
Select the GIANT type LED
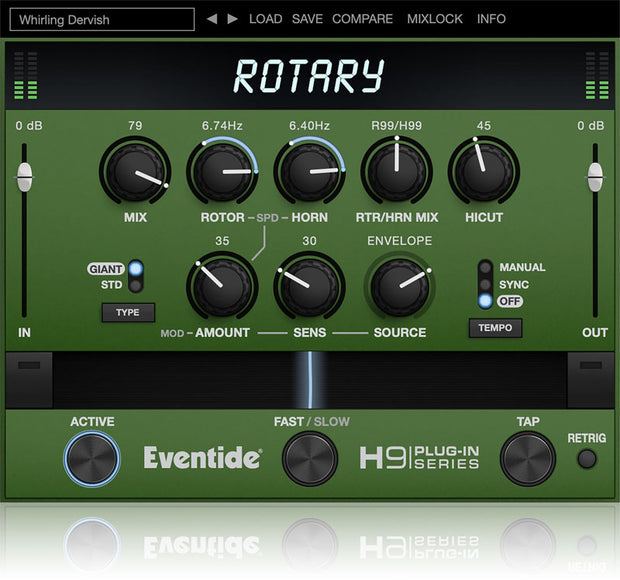136,268
